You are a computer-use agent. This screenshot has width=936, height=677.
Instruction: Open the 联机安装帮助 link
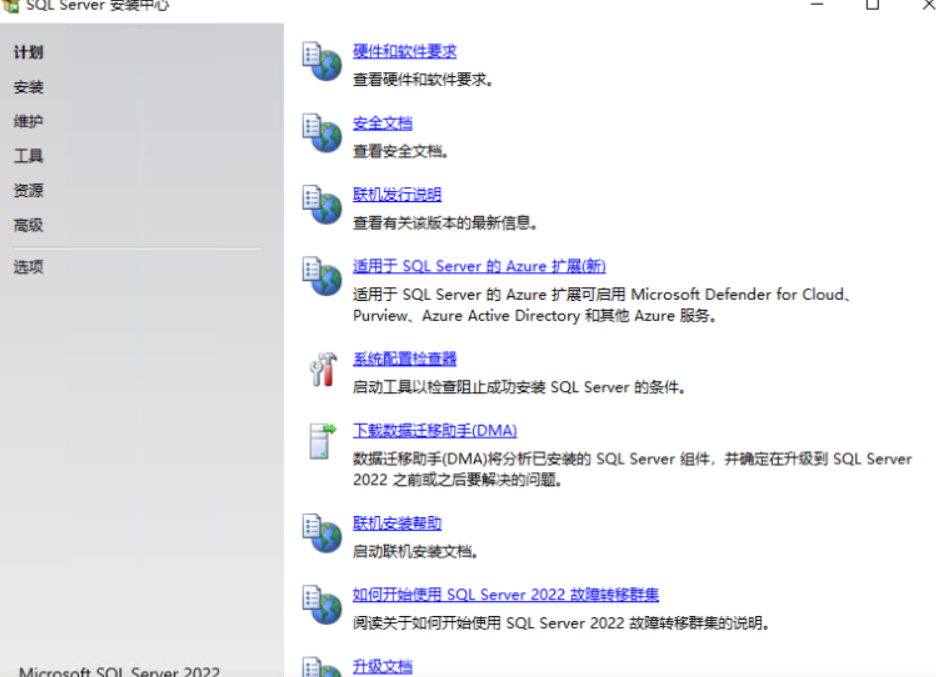click(397, 524)
